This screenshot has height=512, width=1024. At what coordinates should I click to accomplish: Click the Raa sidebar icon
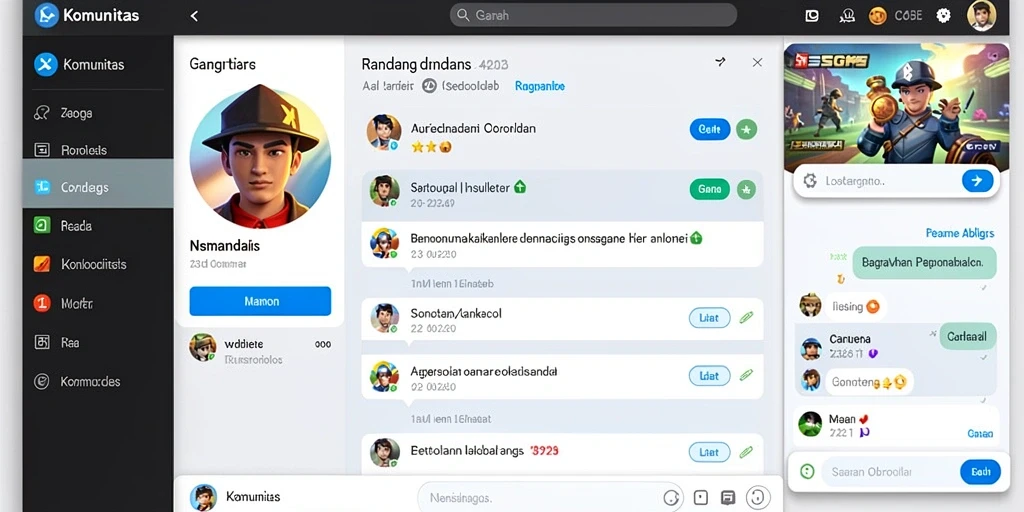point(42,342)
